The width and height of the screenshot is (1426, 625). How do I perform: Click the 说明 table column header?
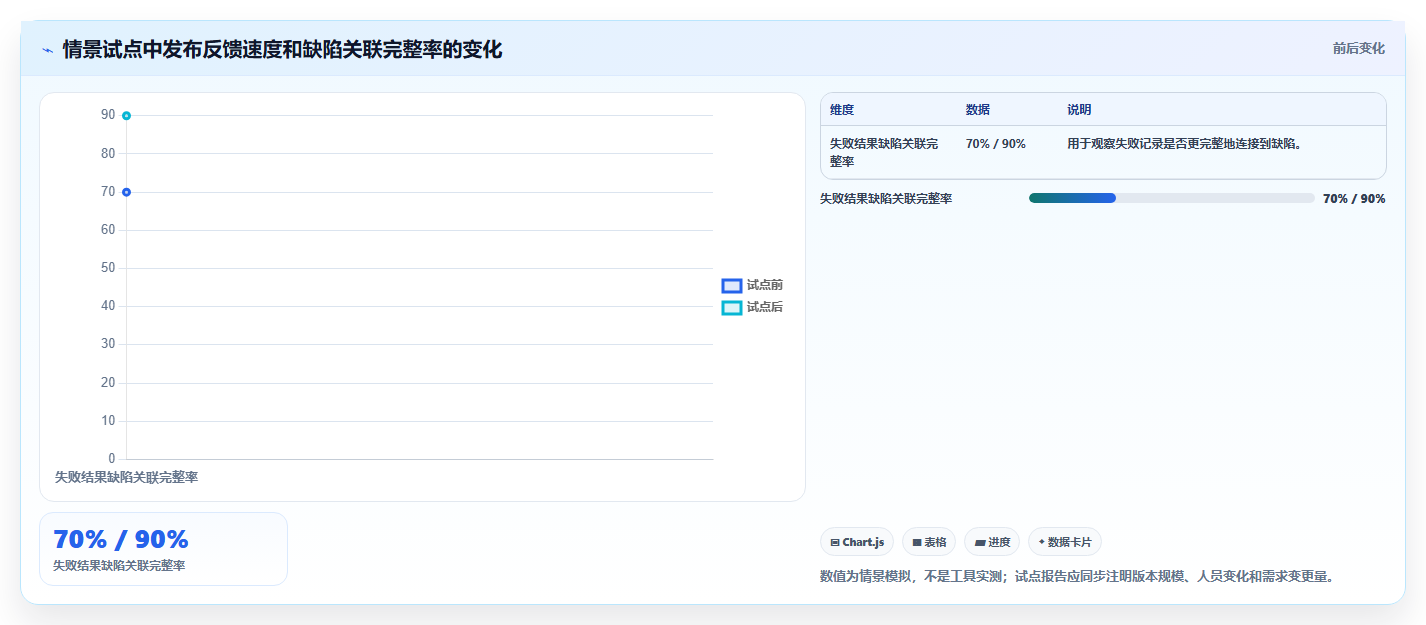point(1079,110)
